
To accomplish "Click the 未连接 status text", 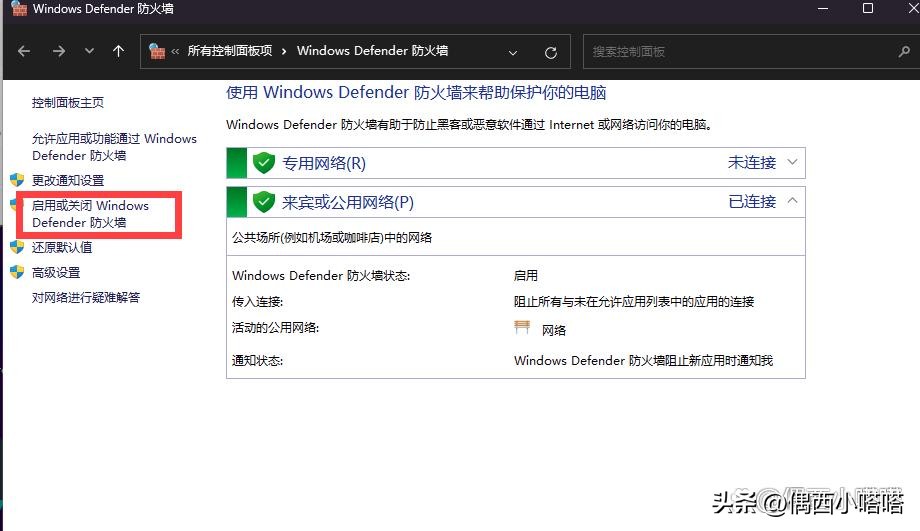I will (x=752, y=163).
